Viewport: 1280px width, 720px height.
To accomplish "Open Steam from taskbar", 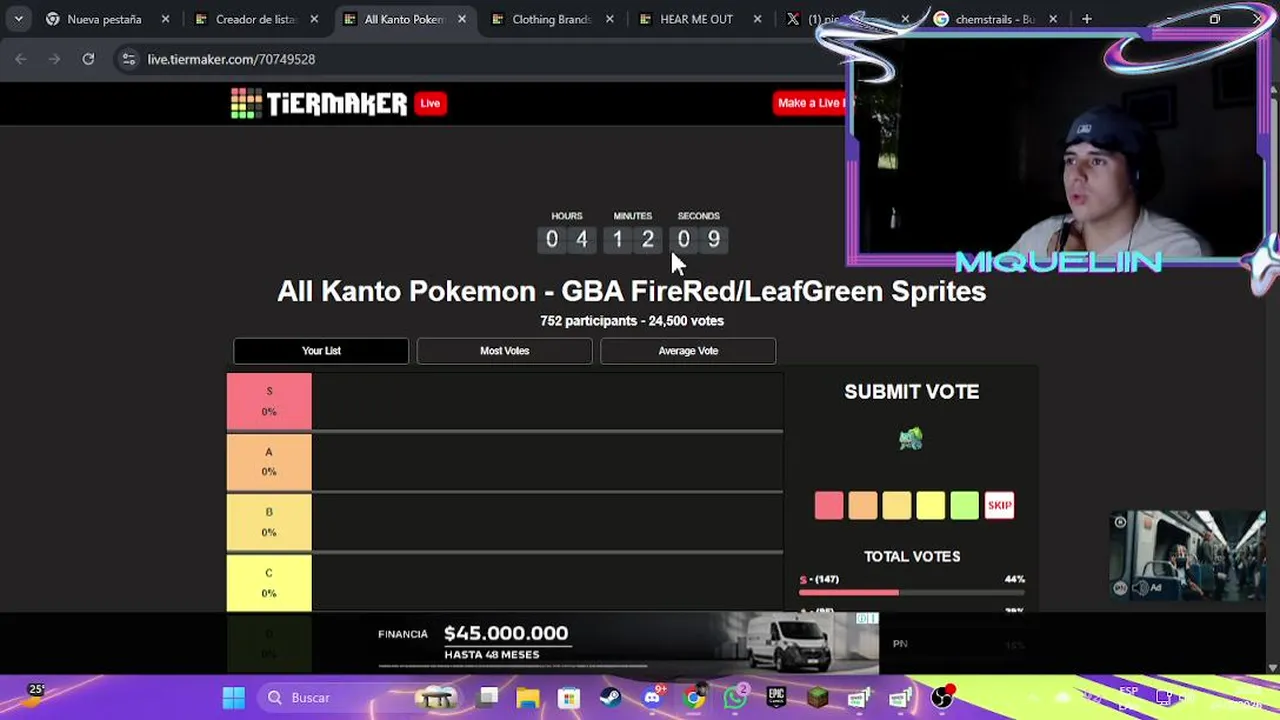I will click(x=610, y=697).
